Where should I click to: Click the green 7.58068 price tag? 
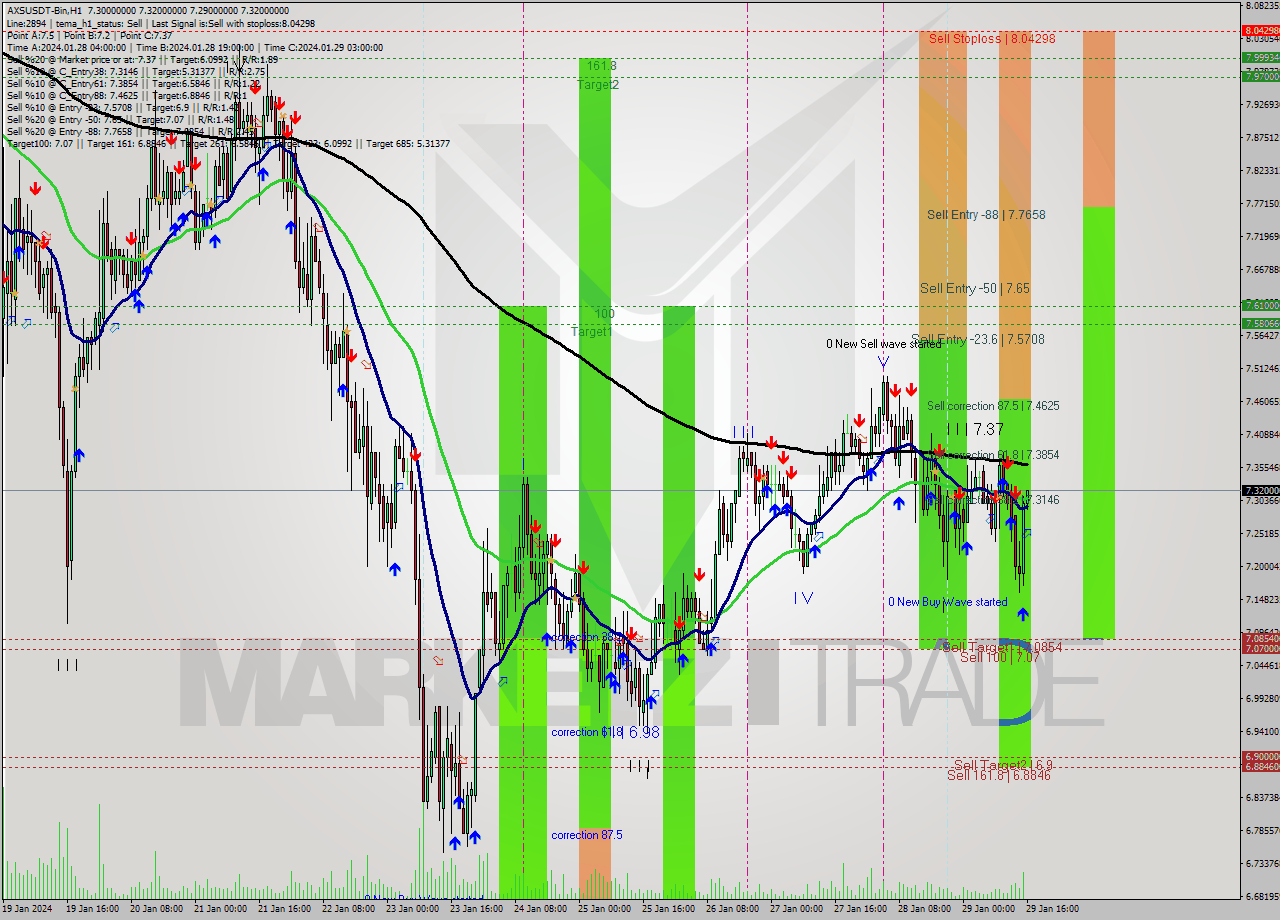[1260, 323]
